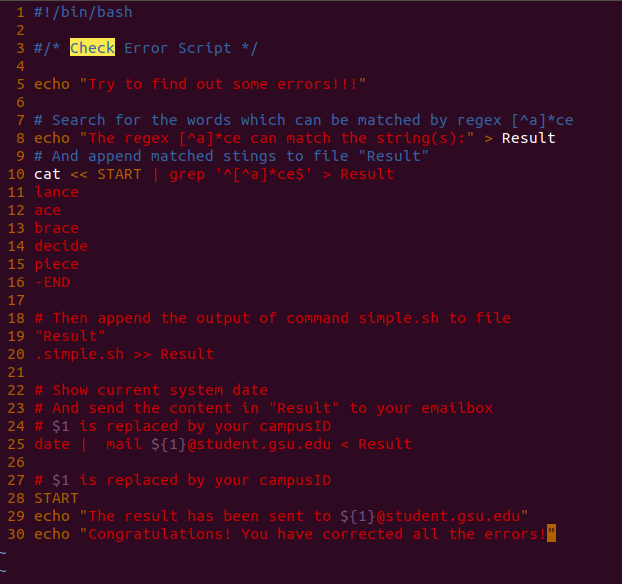Click the word START after cat <<

[119, 174]
